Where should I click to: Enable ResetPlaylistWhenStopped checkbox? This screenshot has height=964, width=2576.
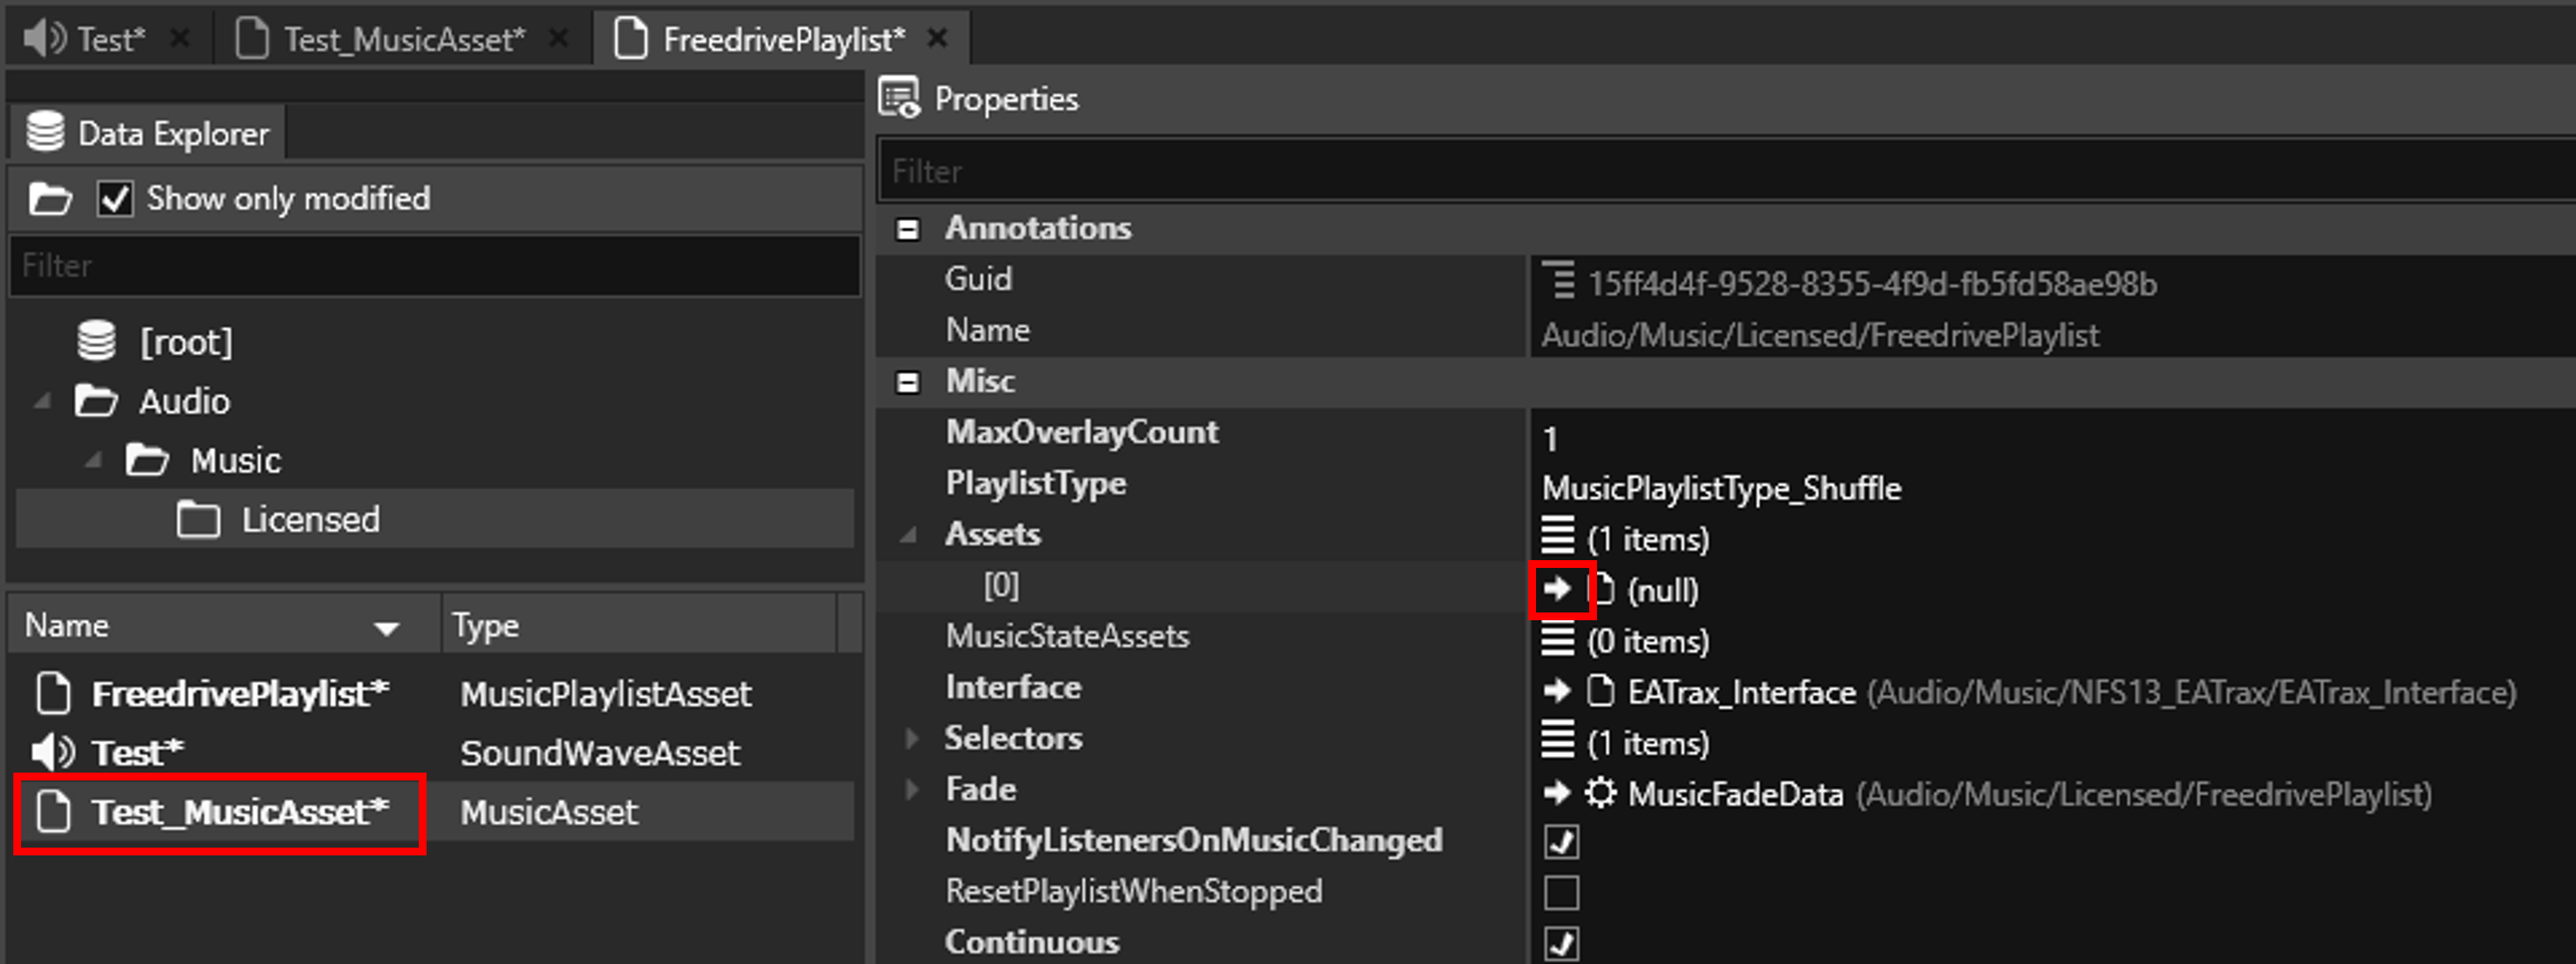(x=1561, y=892)
